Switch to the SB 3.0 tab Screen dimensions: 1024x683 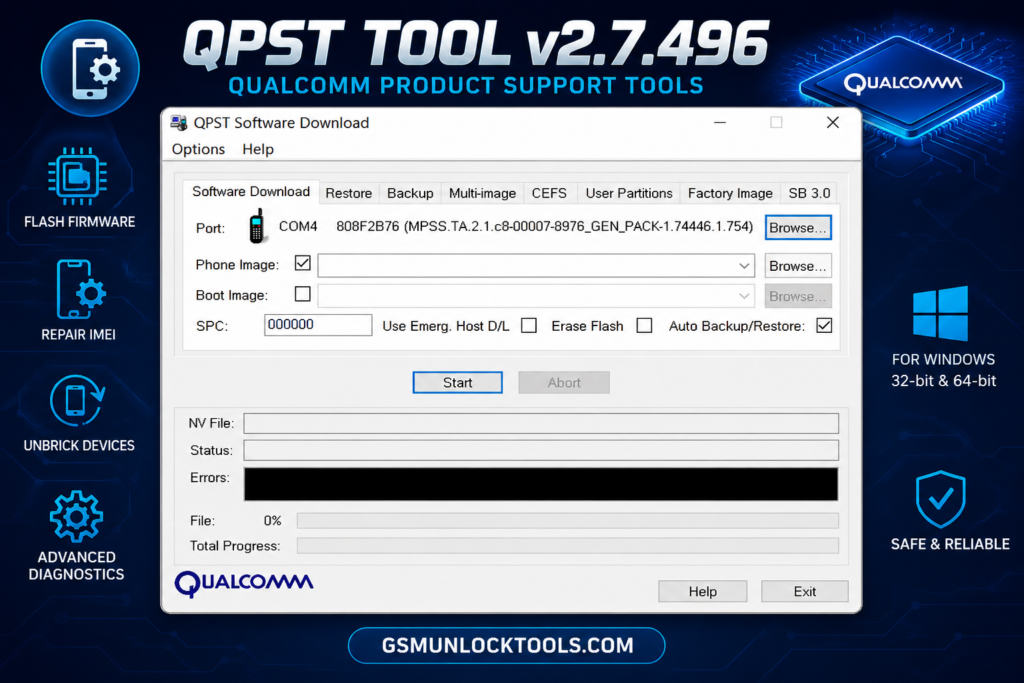809,193
